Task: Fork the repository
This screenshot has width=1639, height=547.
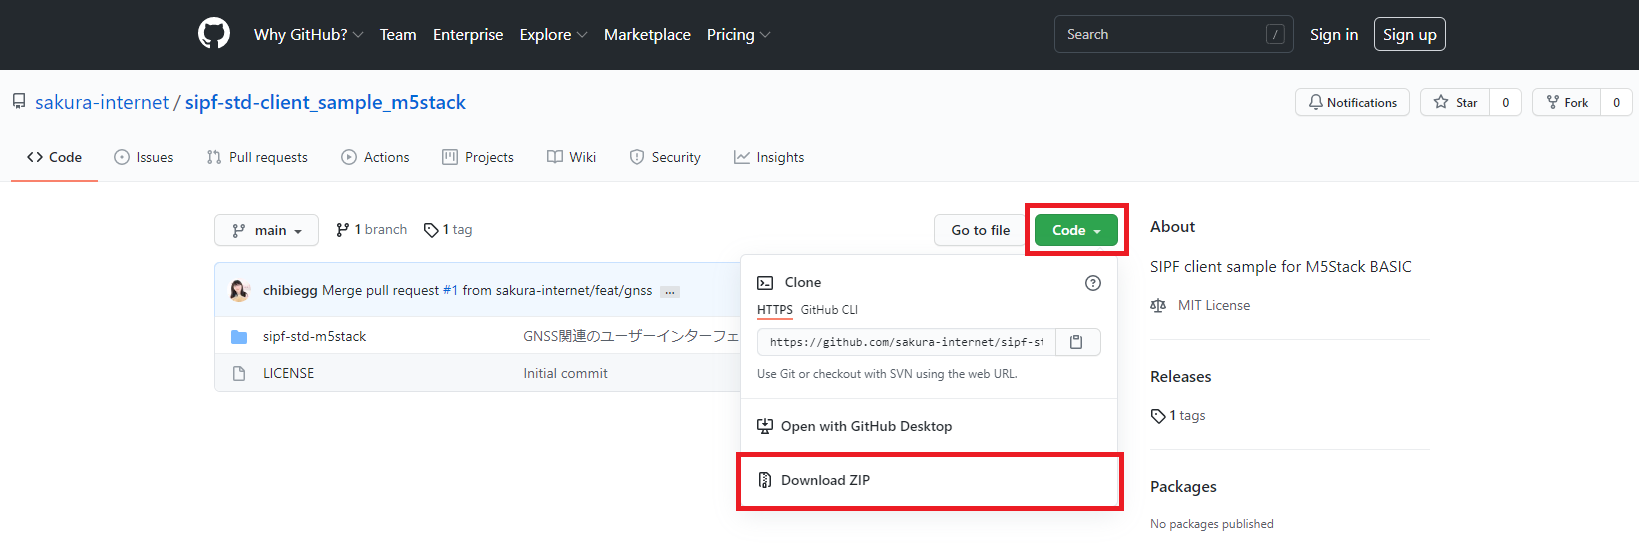Action: (x=1567, y=102)
